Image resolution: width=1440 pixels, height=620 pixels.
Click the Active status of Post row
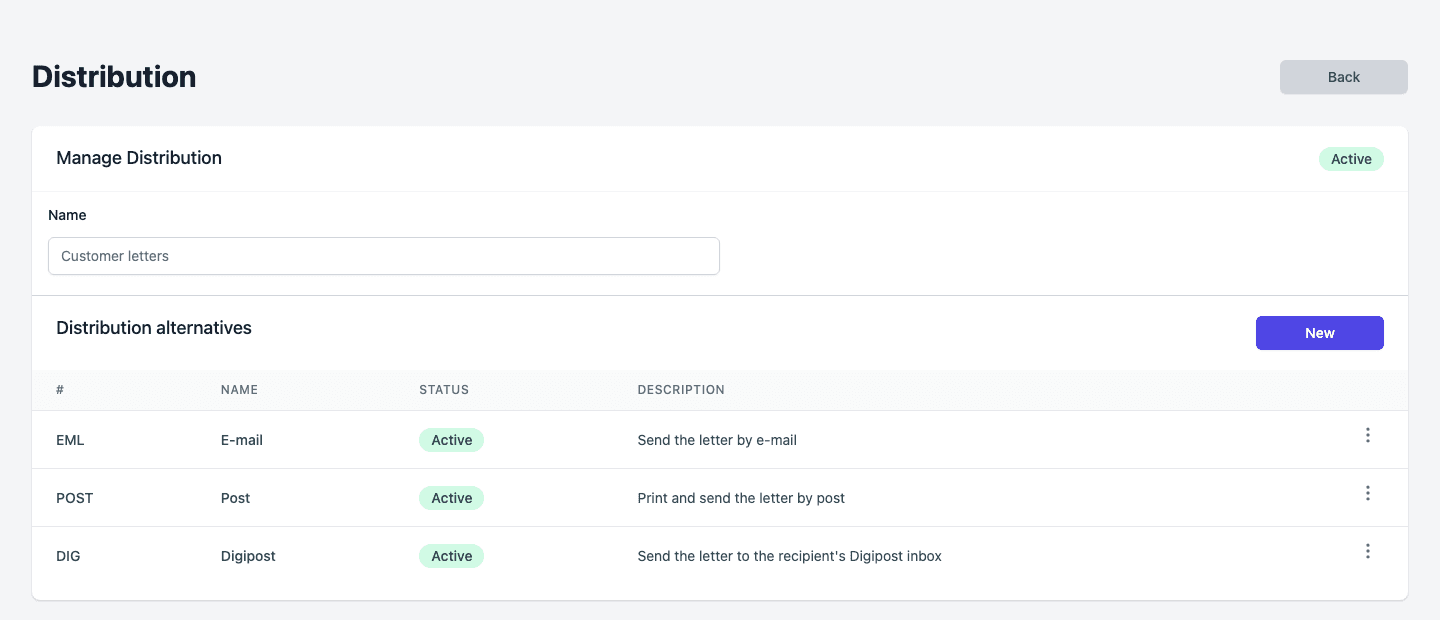click(x=451, y=498)
